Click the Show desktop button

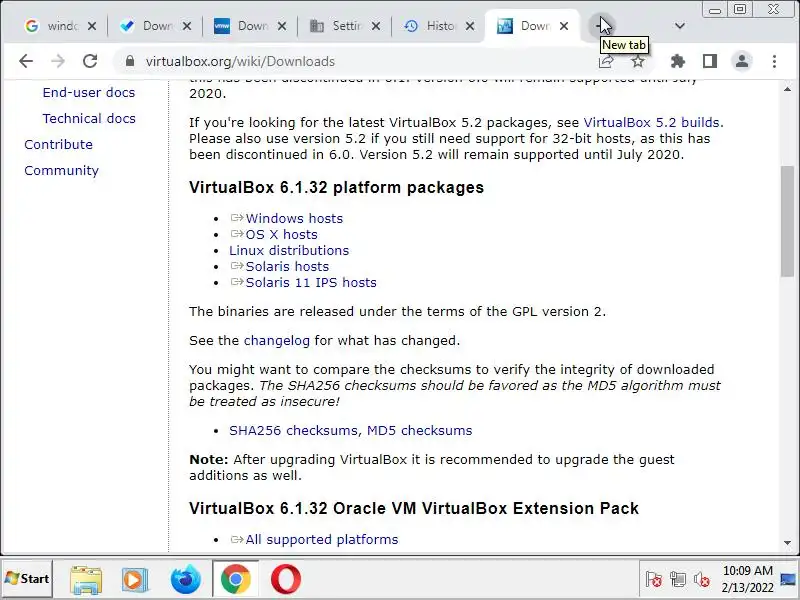coord(789,579)
